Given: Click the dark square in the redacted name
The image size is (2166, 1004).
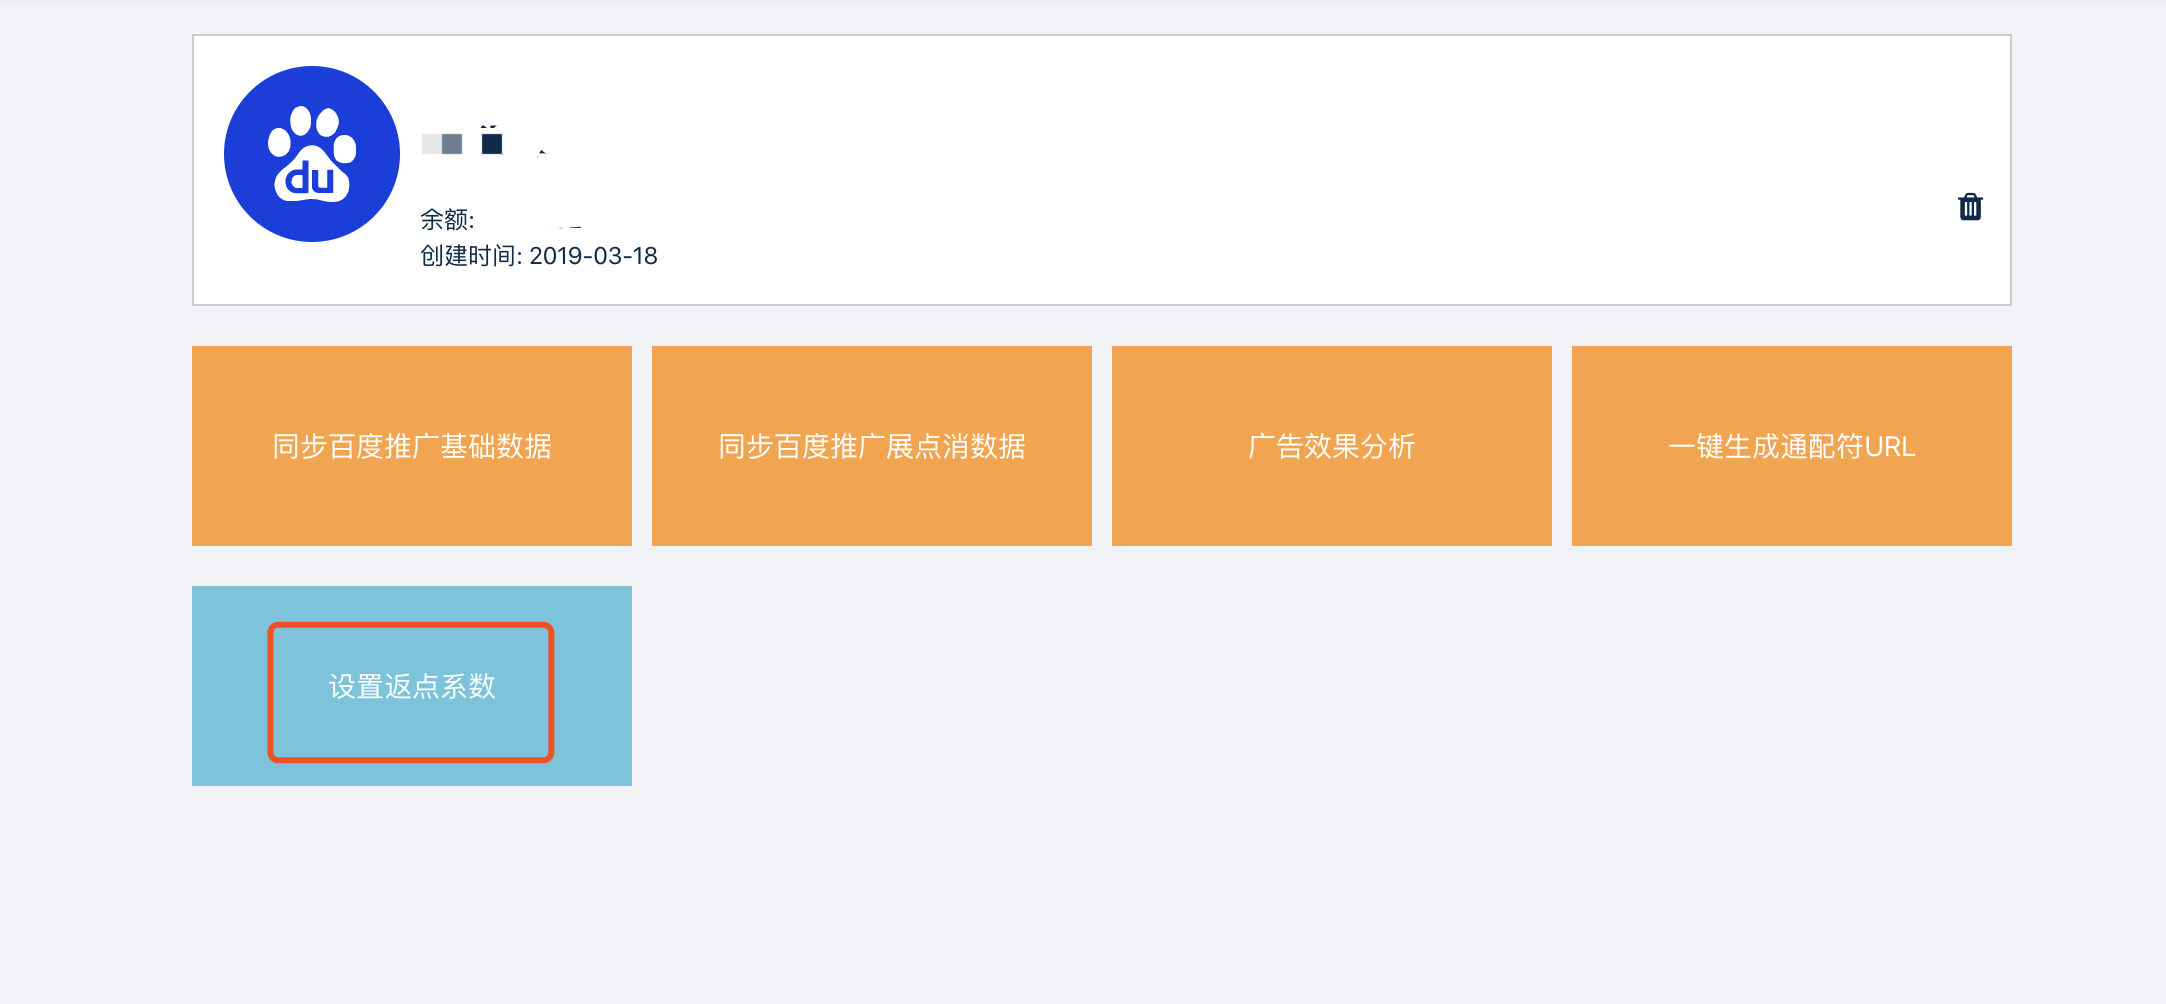Looking at the screenshot, I should 492,144.
